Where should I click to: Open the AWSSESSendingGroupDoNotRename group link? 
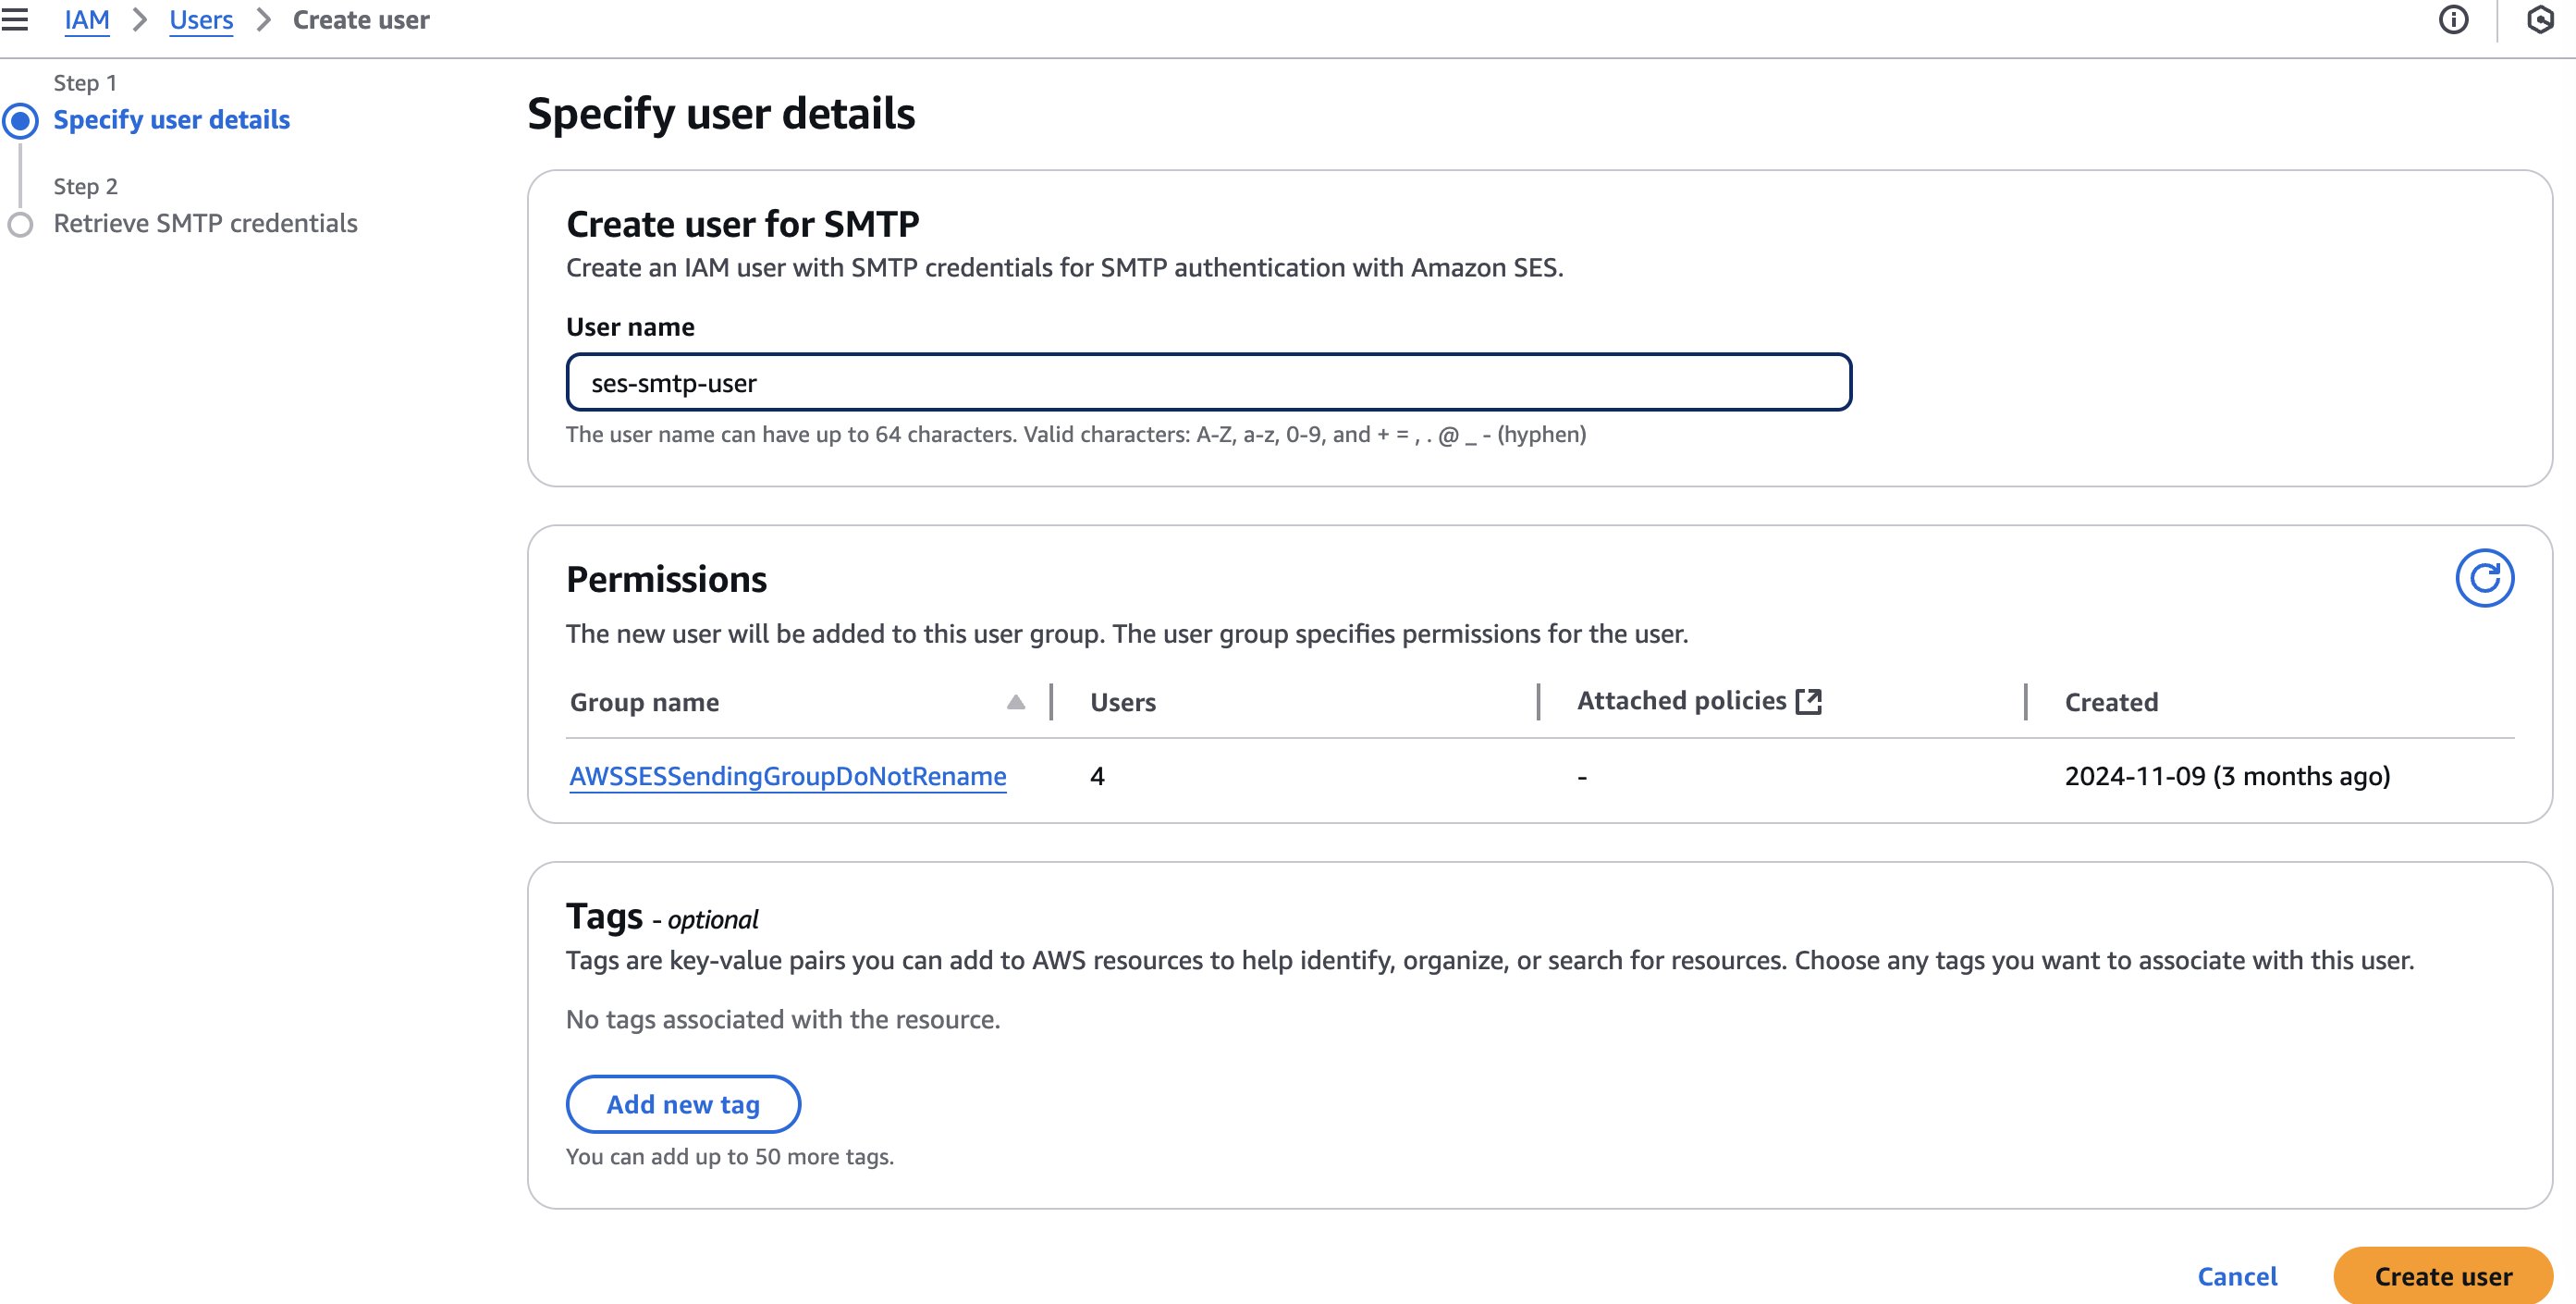click(787, 776)
